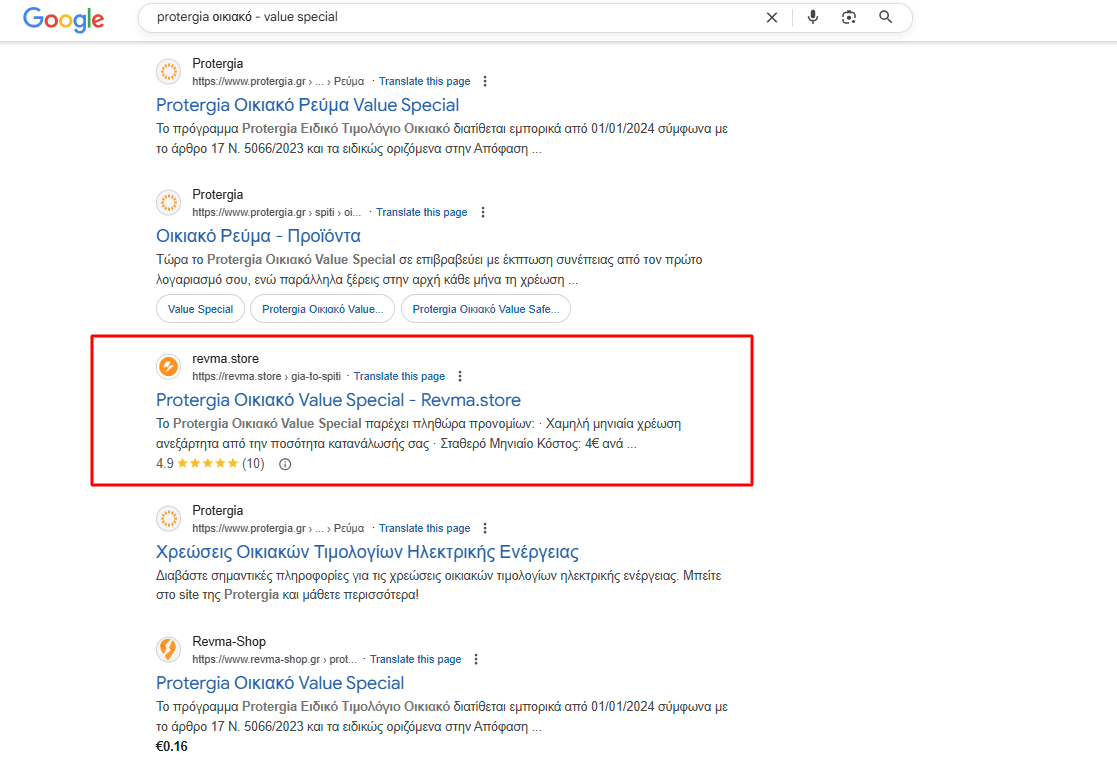This screenshot has height=761, width=1117.
Task: Click Translate this page for revma.store result
Action: coord(399,376)
